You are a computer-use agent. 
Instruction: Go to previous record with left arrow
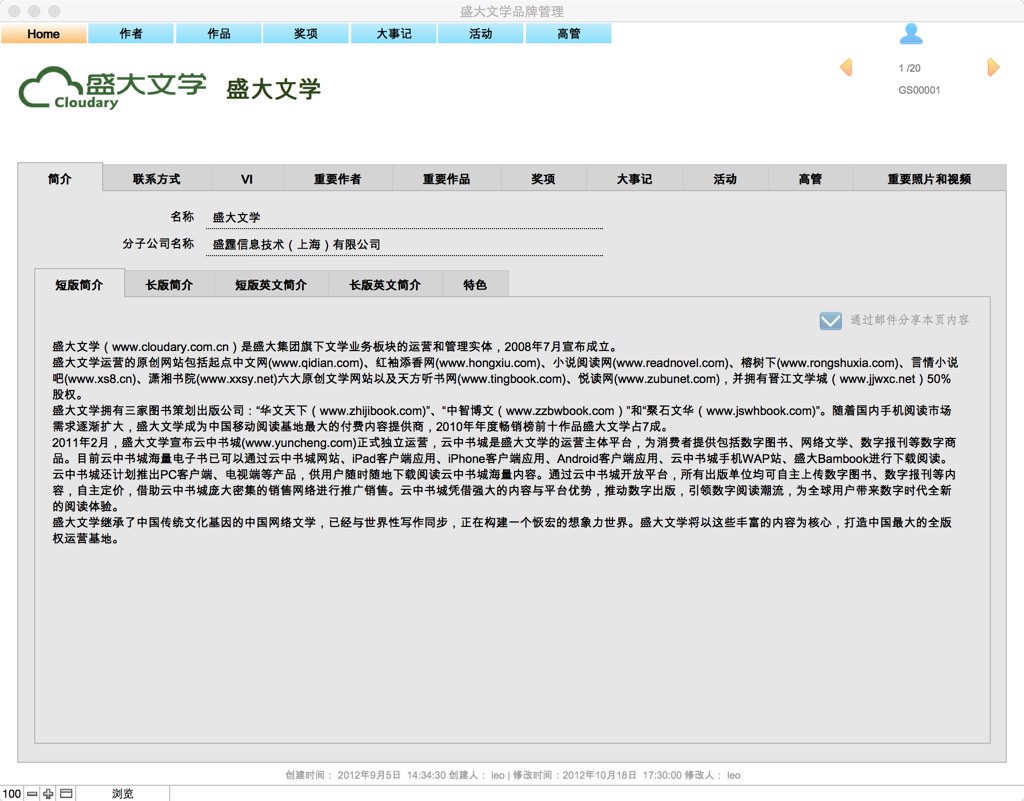point(846,67)
